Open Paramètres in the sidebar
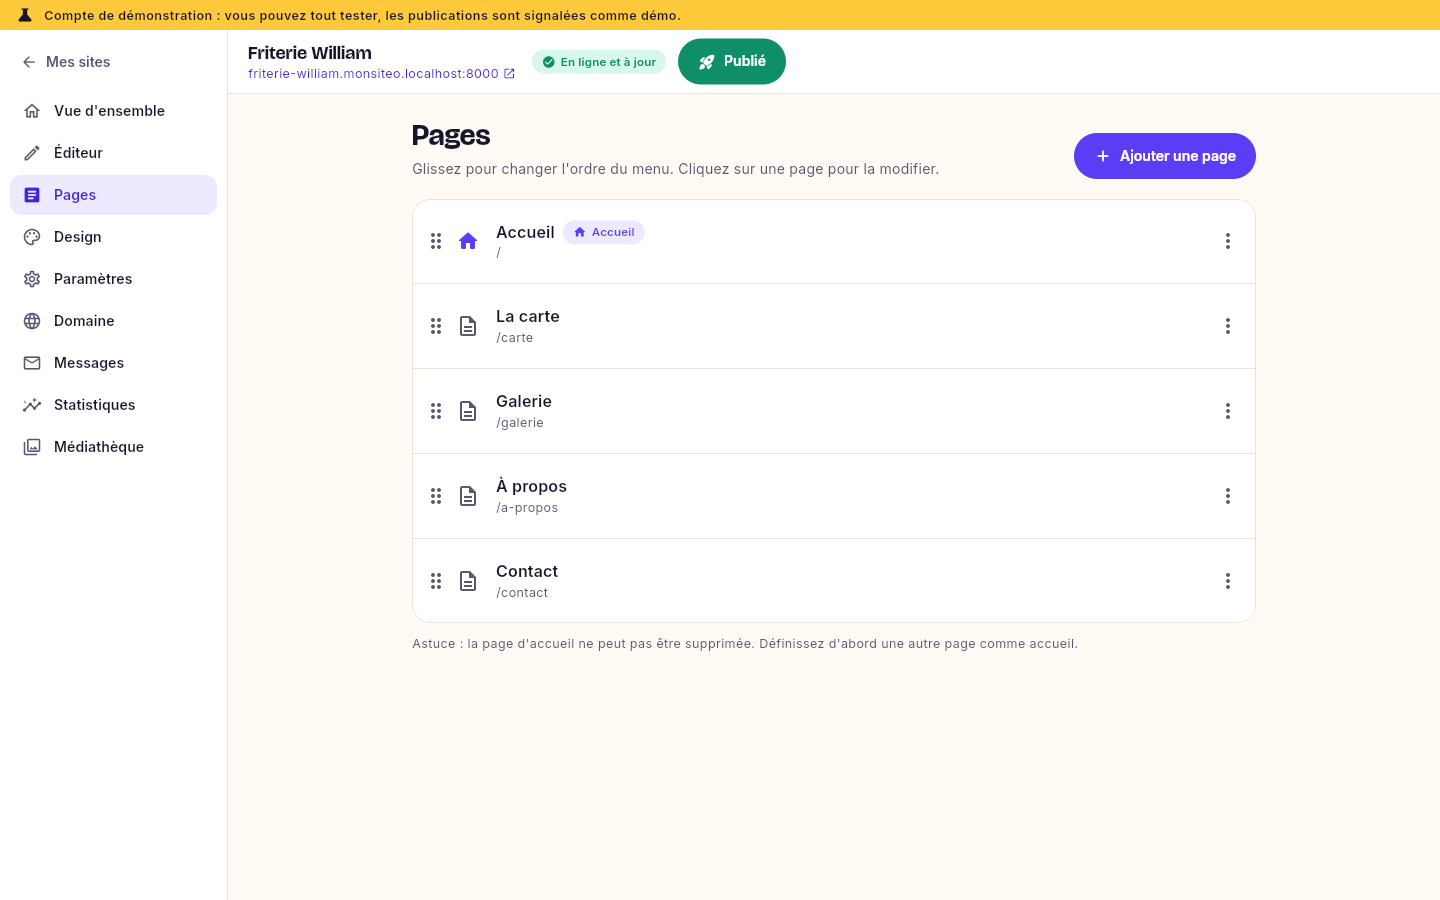 tap(113, 279)
